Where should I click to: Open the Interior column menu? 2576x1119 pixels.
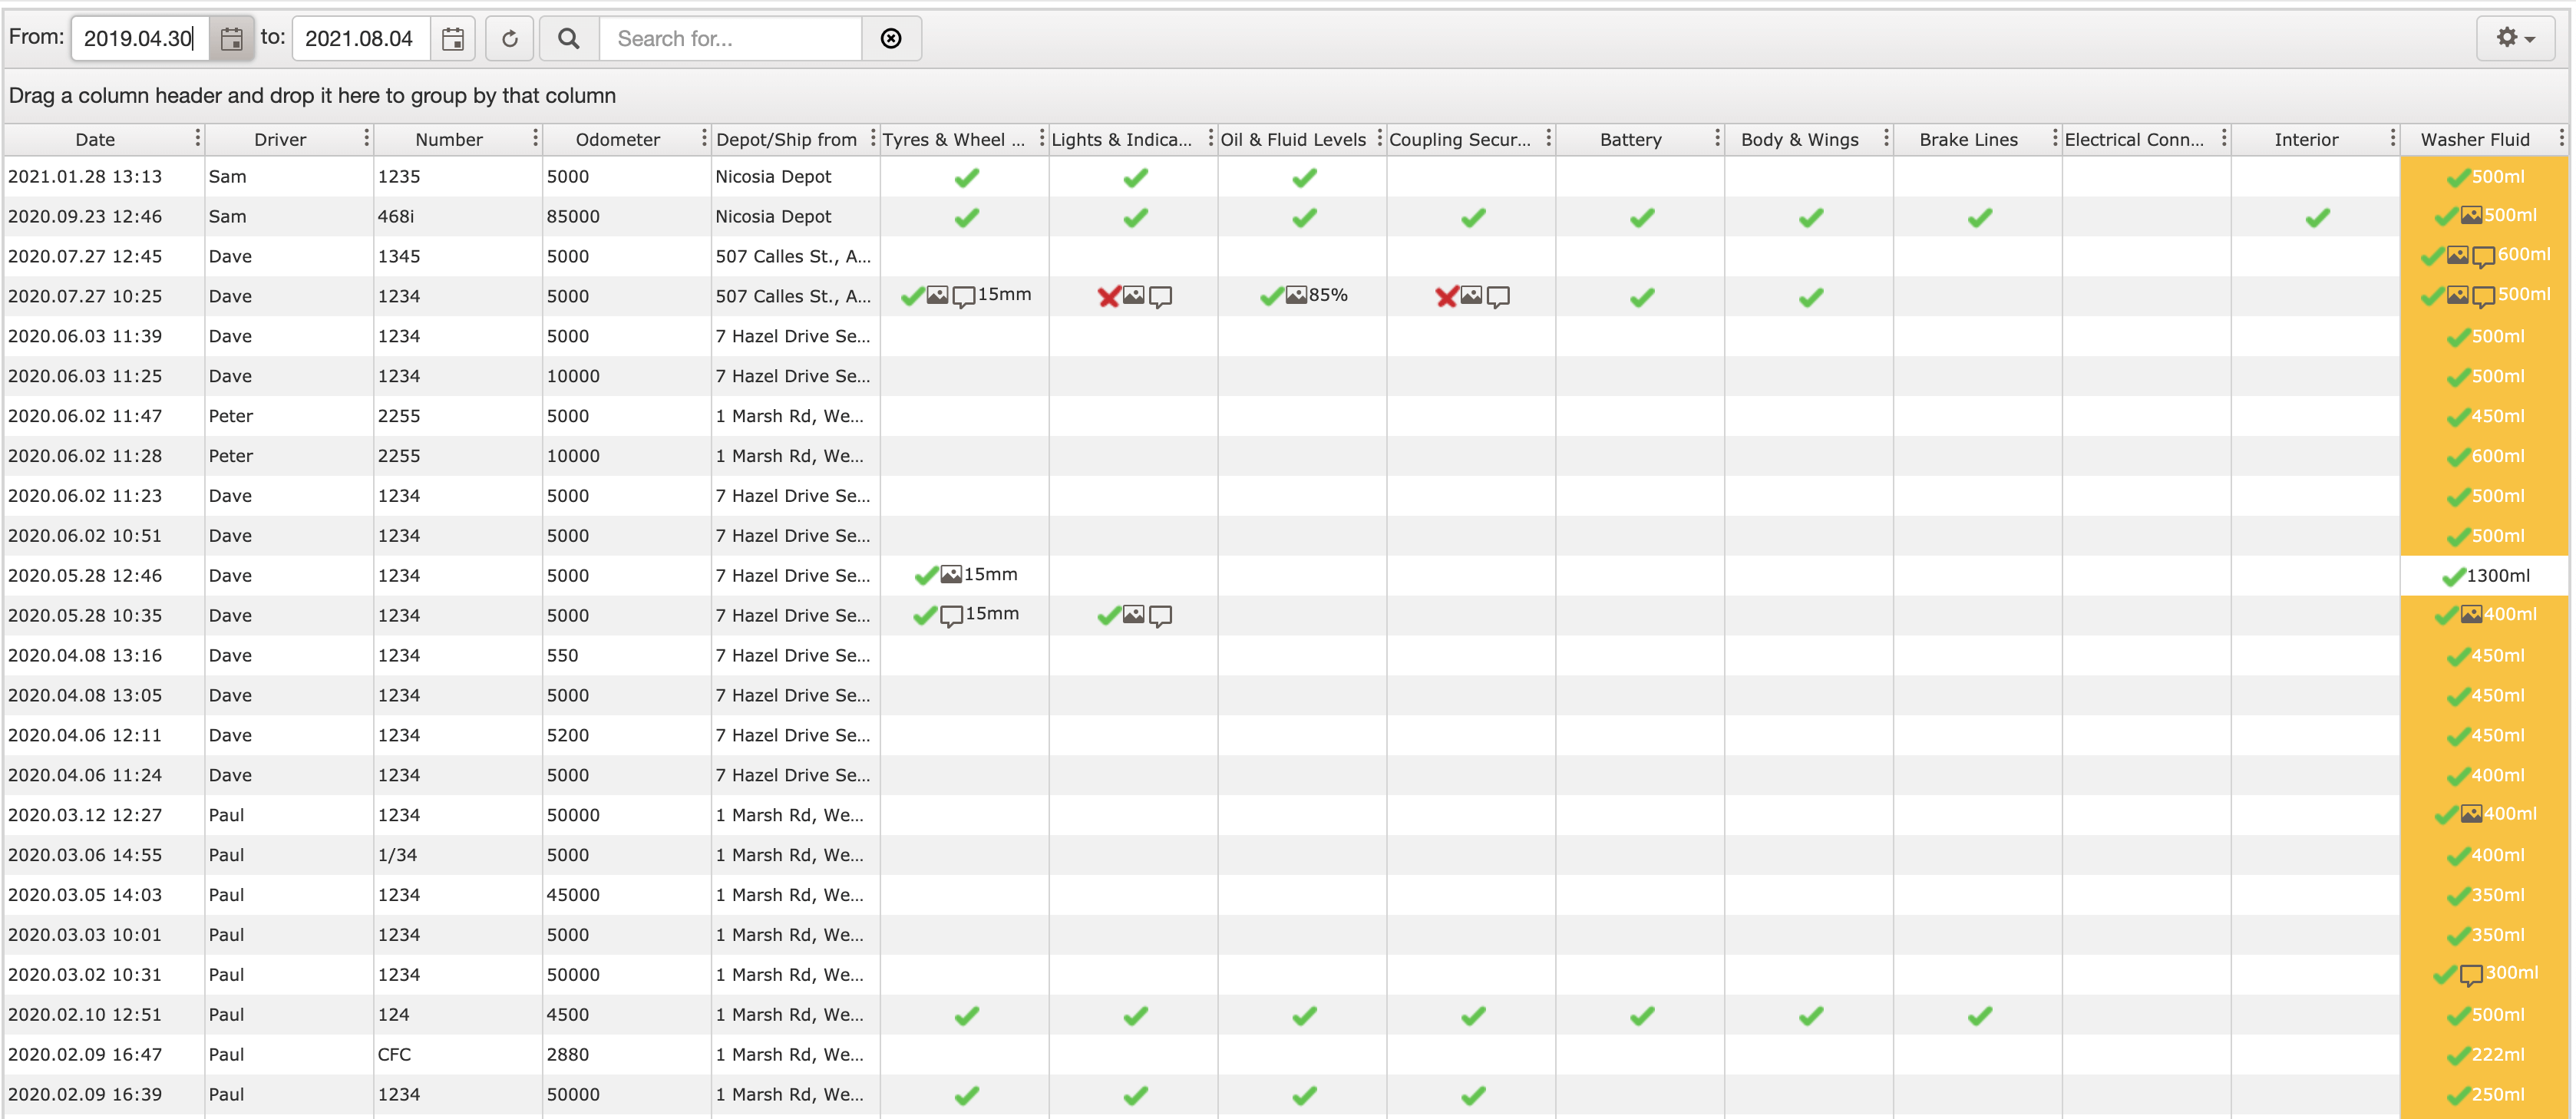click(x=2393, y=138)
